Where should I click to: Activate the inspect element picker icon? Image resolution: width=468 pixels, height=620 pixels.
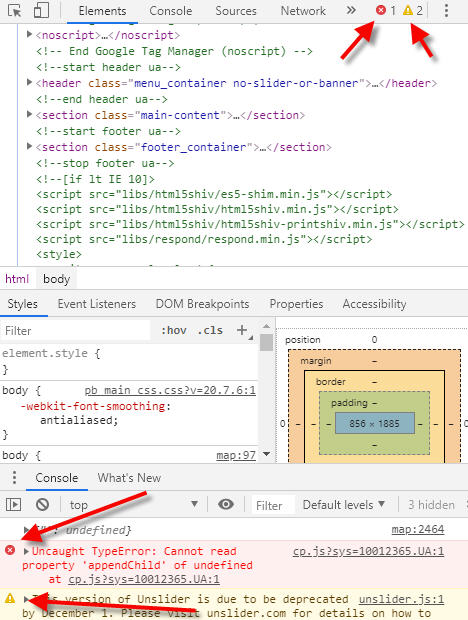(15, 11)
